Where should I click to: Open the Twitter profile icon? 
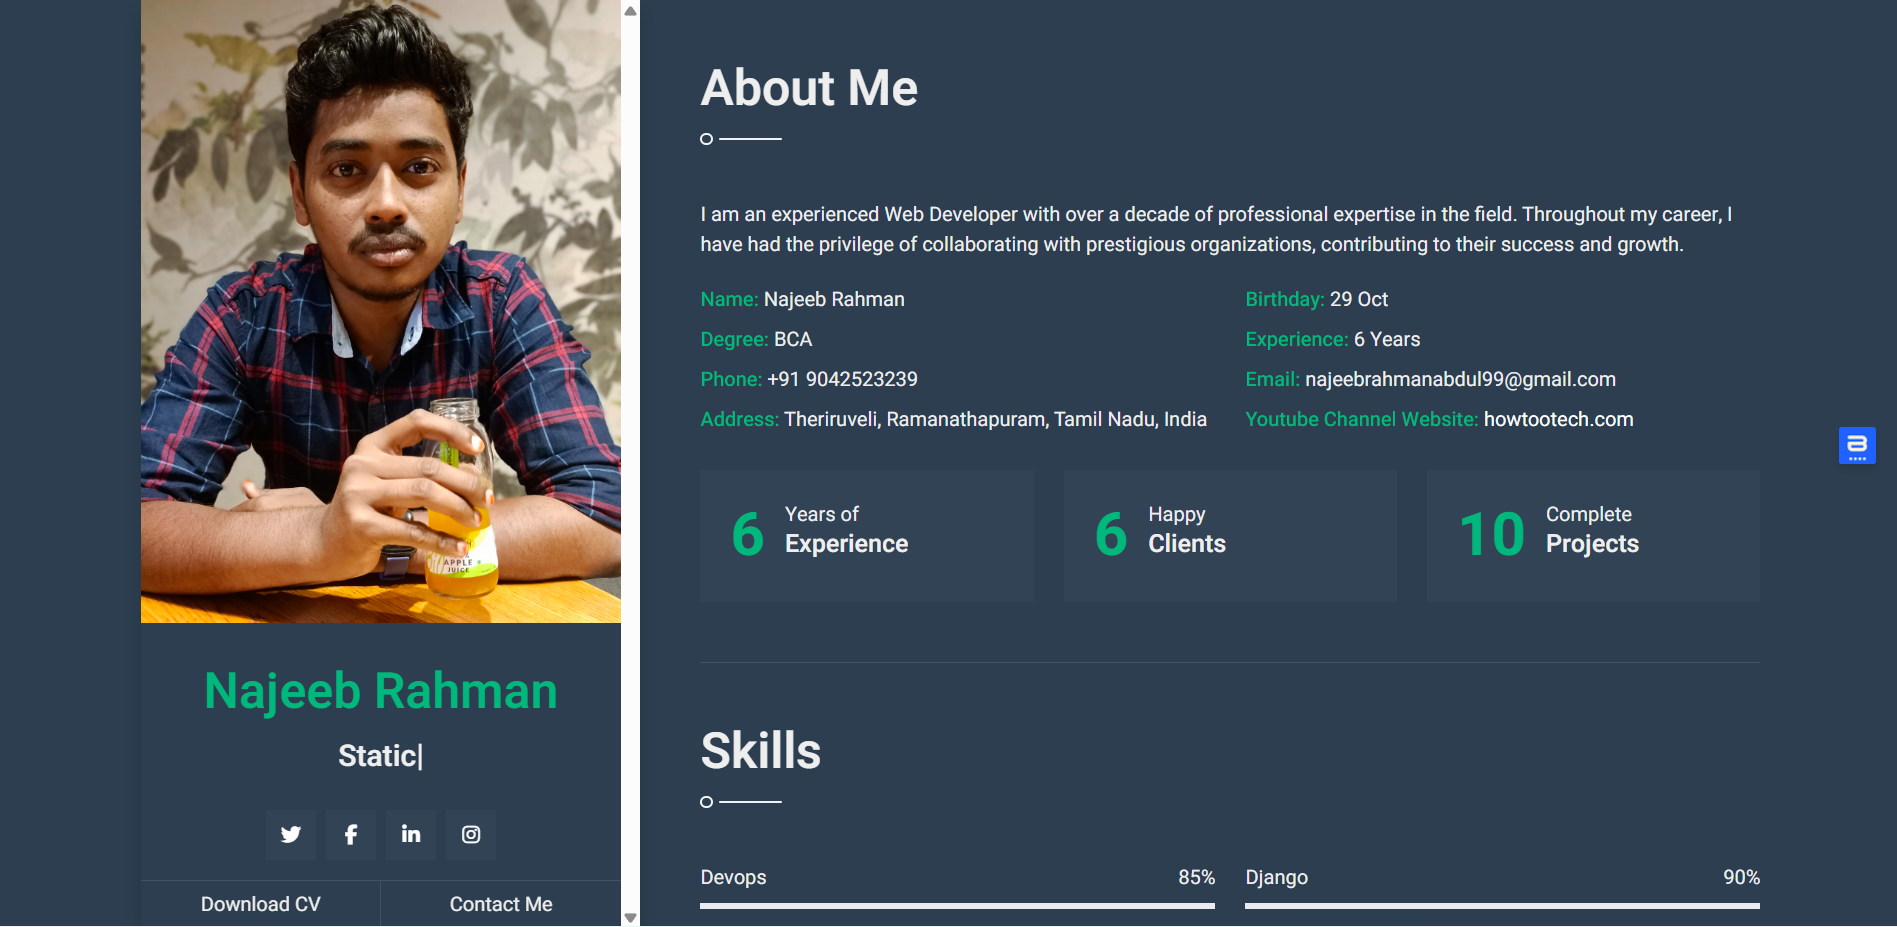(291, 835)
